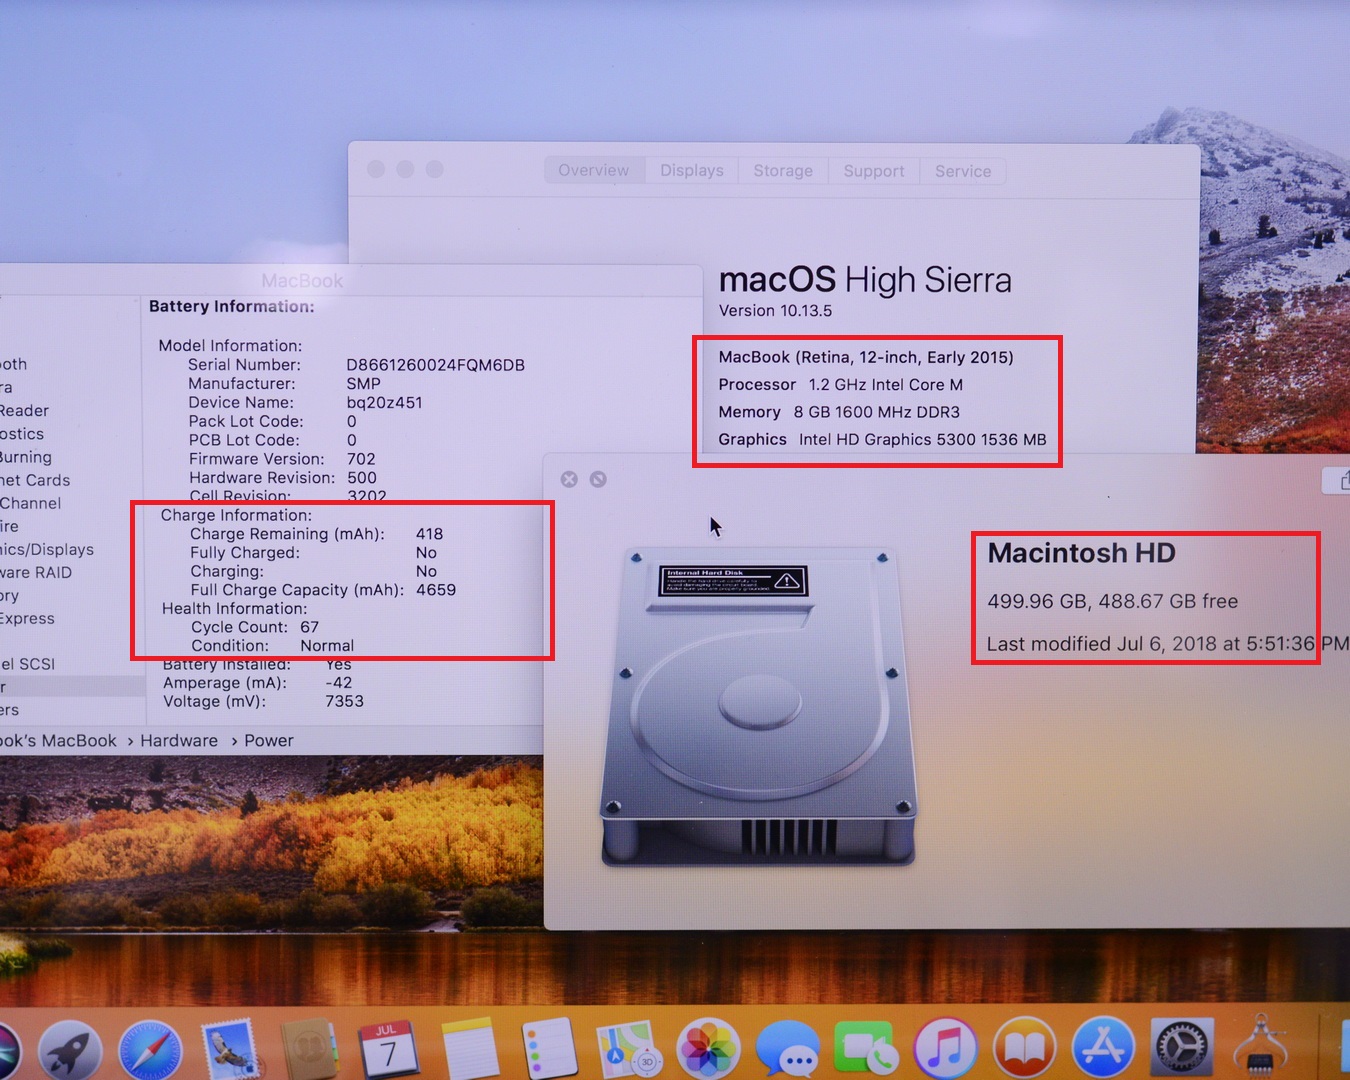Select Fibre Channel in the sidebar
The width and height of the screenshot is (1350, 1080).
coord(31,503)
